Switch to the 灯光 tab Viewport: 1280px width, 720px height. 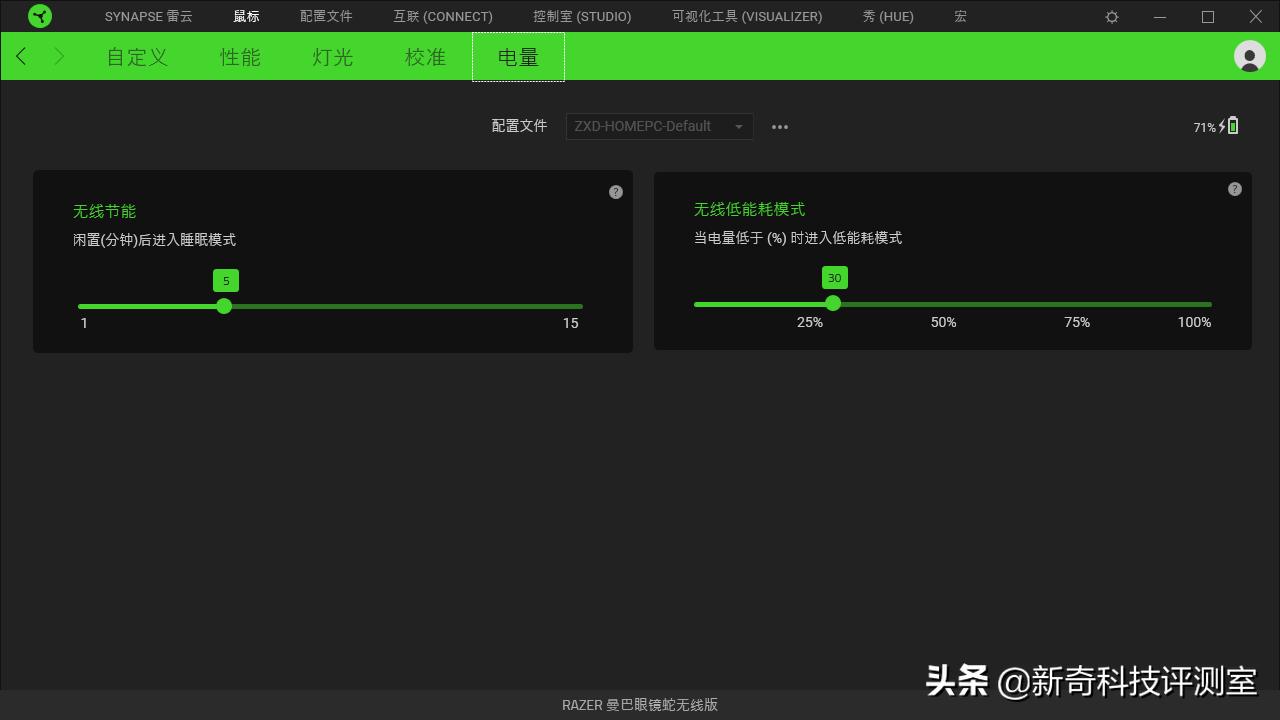coord(331,57)
